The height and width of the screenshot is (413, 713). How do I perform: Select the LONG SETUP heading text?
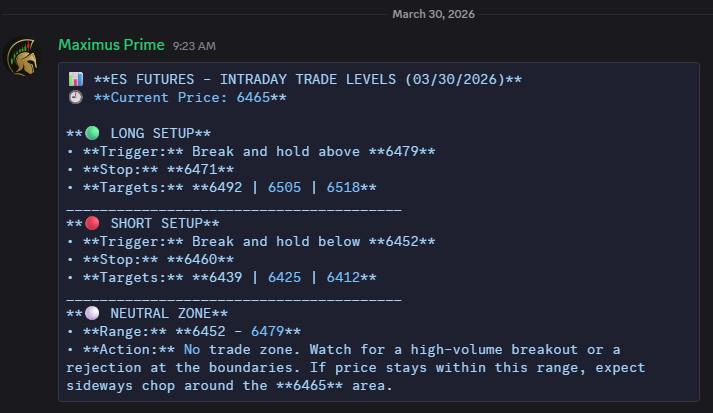point(152,133)
